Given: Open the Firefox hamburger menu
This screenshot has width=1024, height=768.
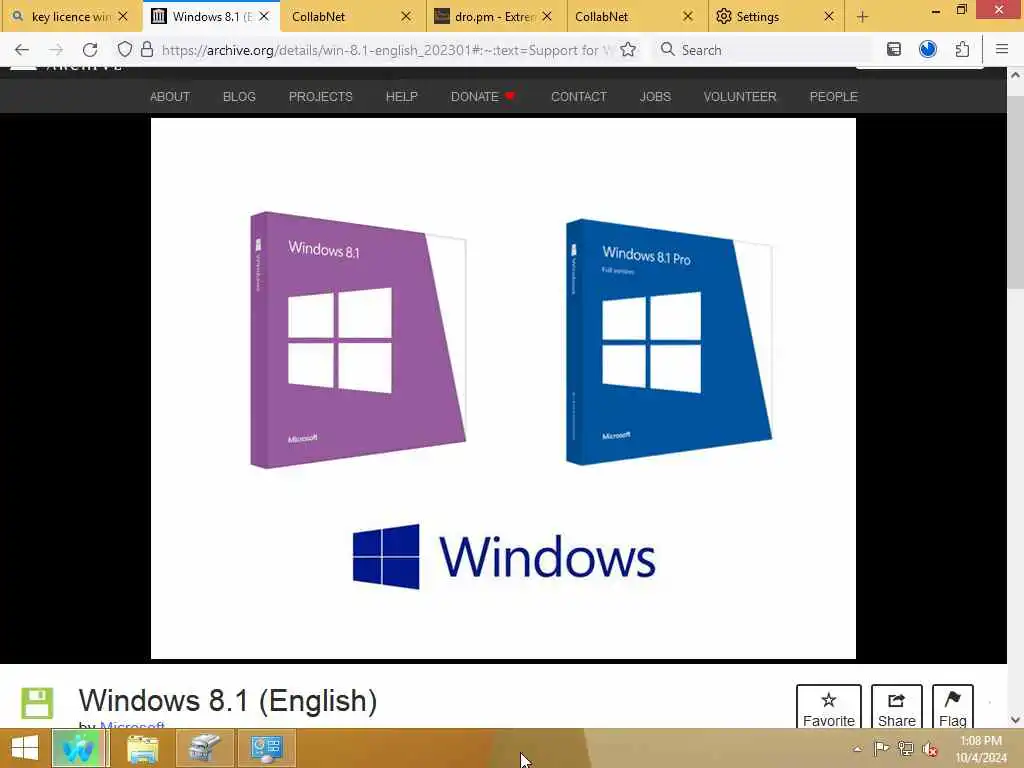Looking at the screenshot, I should (1001, 50).
